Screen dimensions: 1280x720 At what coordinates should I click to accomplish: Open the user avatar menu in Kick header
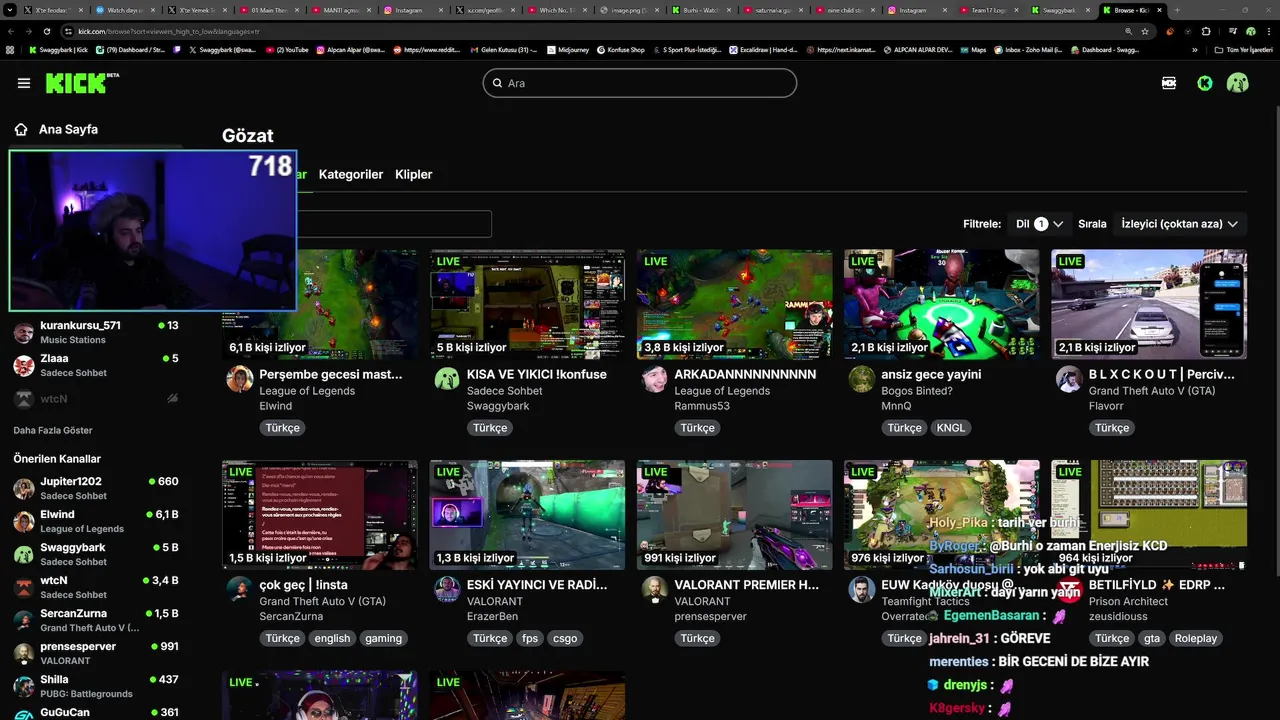pyautogui.click(x=1238, y=83)
